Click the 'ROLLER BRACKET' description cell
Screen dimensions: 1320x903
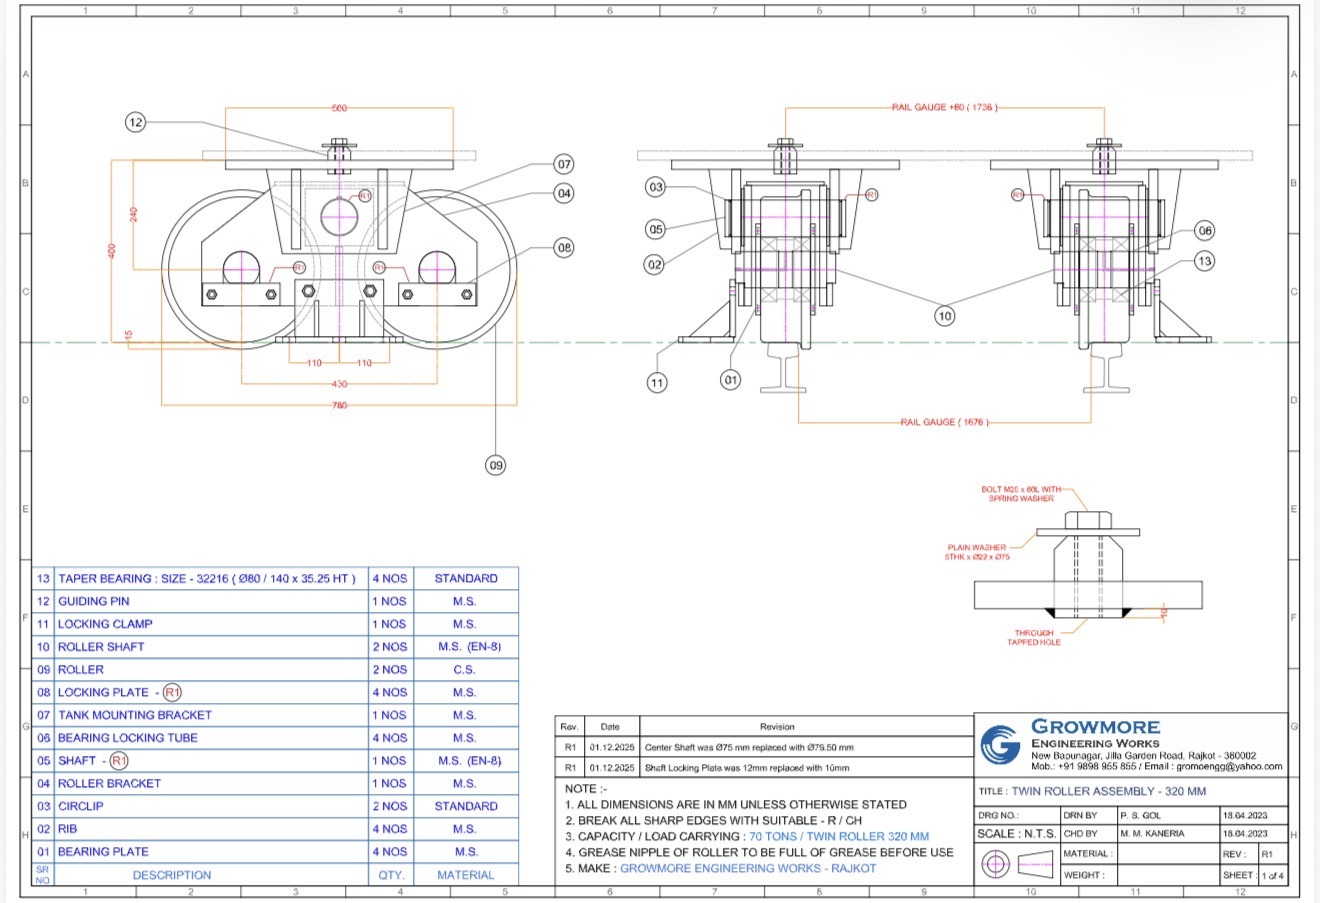[x=212, y=784]
